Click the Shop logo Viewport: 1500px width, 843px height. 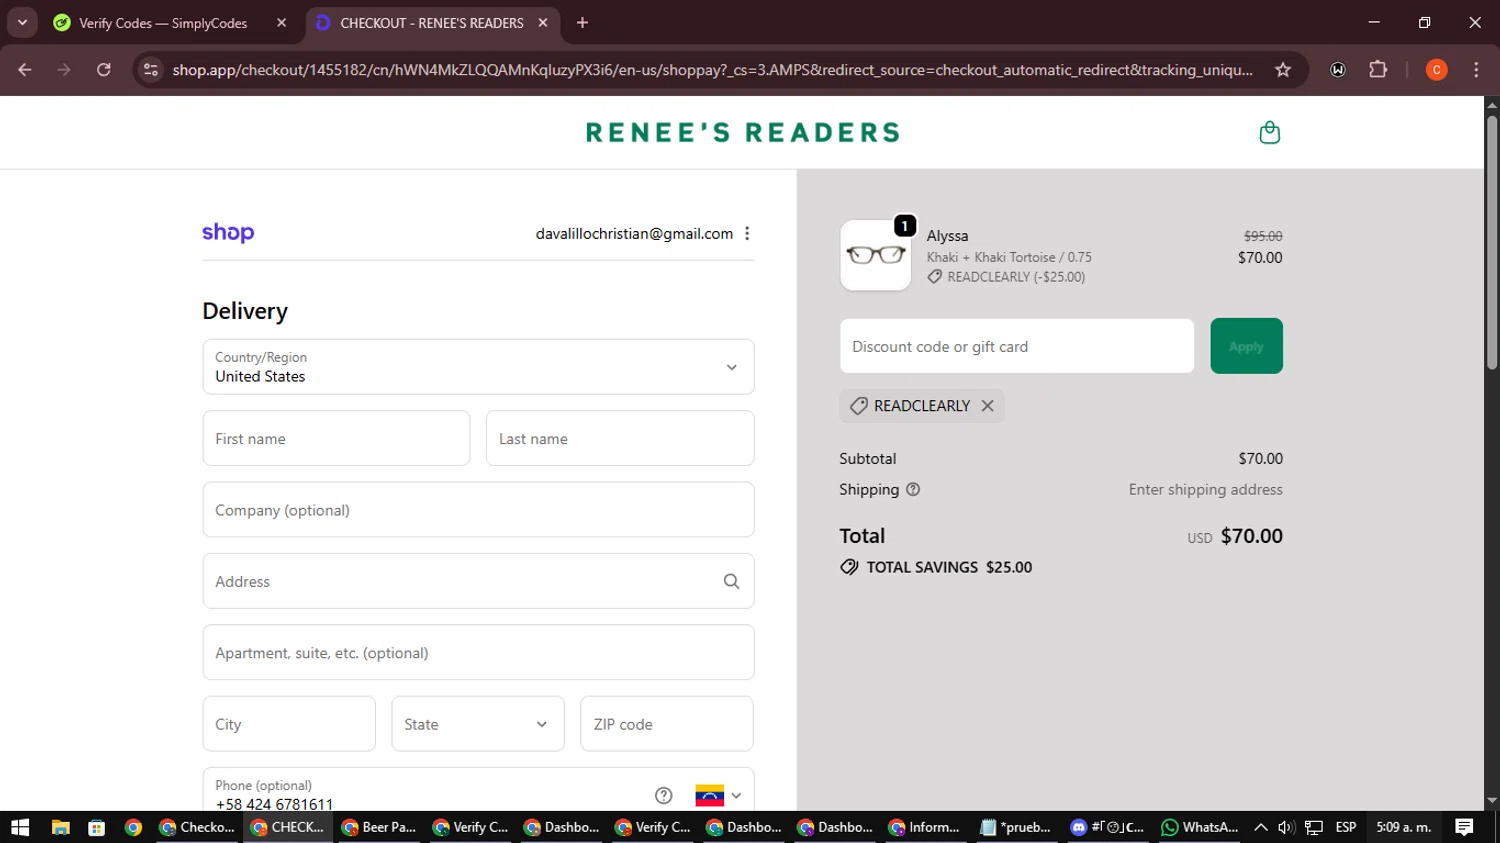pos(228,233)
